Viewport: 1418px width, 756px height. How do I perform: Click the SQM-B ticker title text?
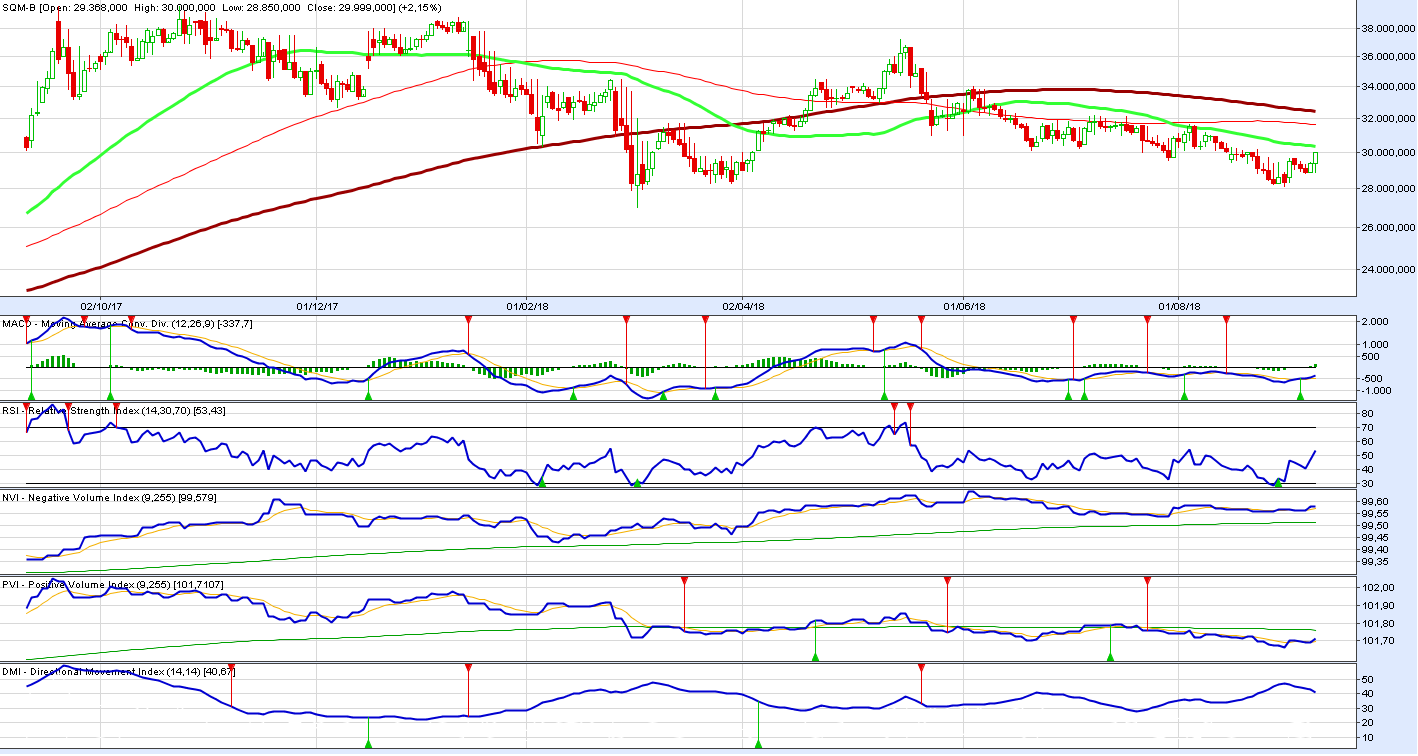(20, 7)
